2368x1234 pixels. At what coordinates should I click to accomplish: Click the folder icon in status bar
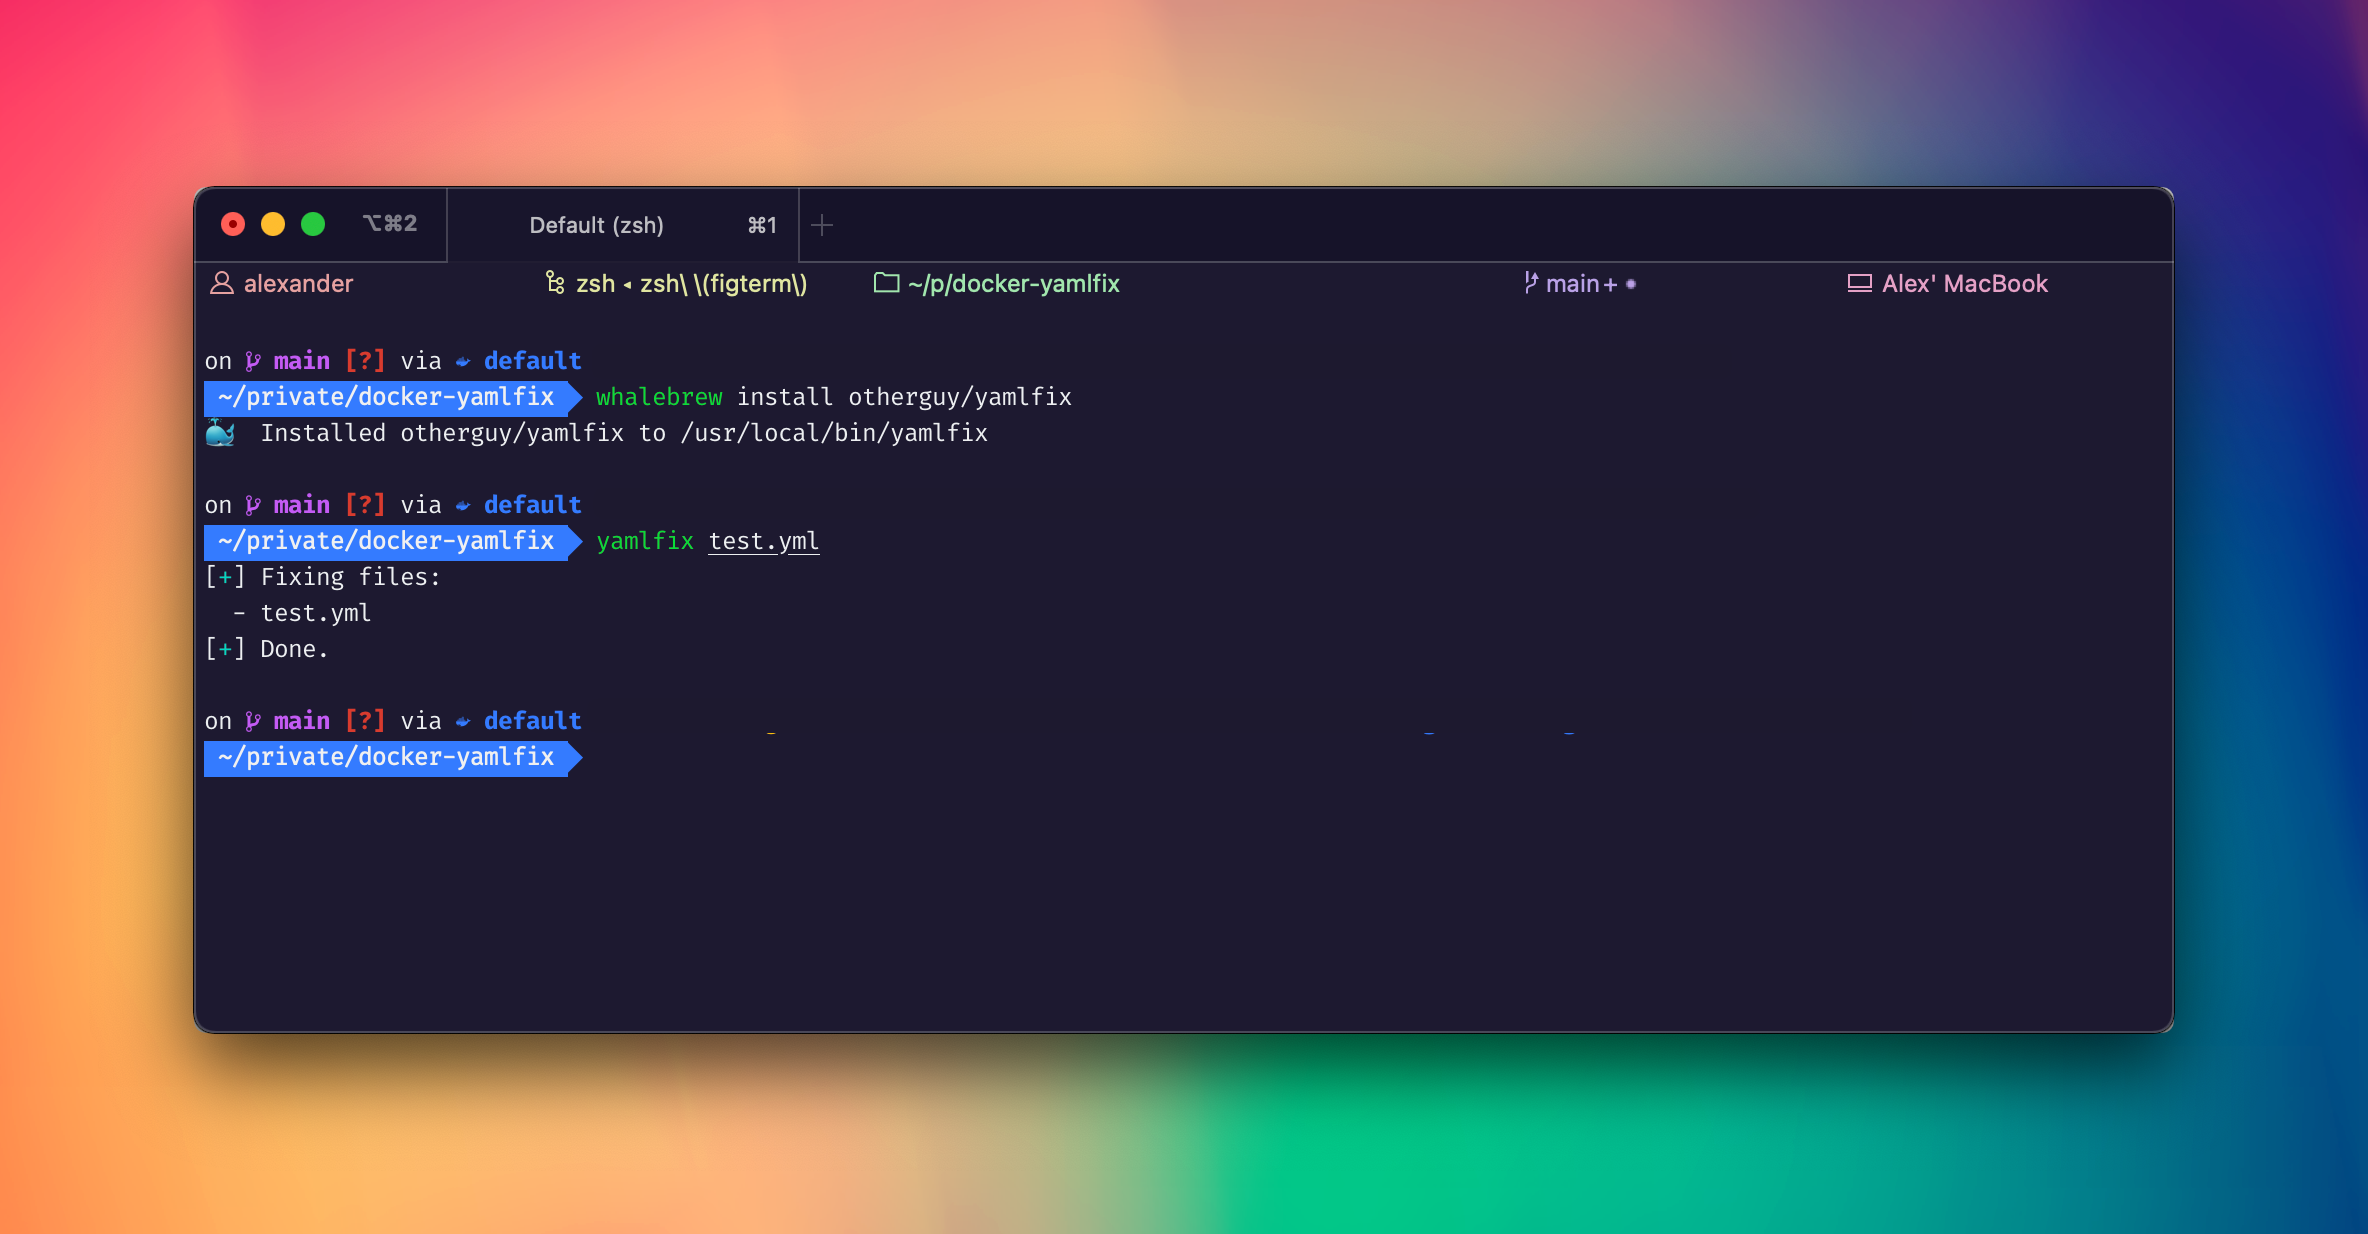pyautogui.click(x=886, y=284)
